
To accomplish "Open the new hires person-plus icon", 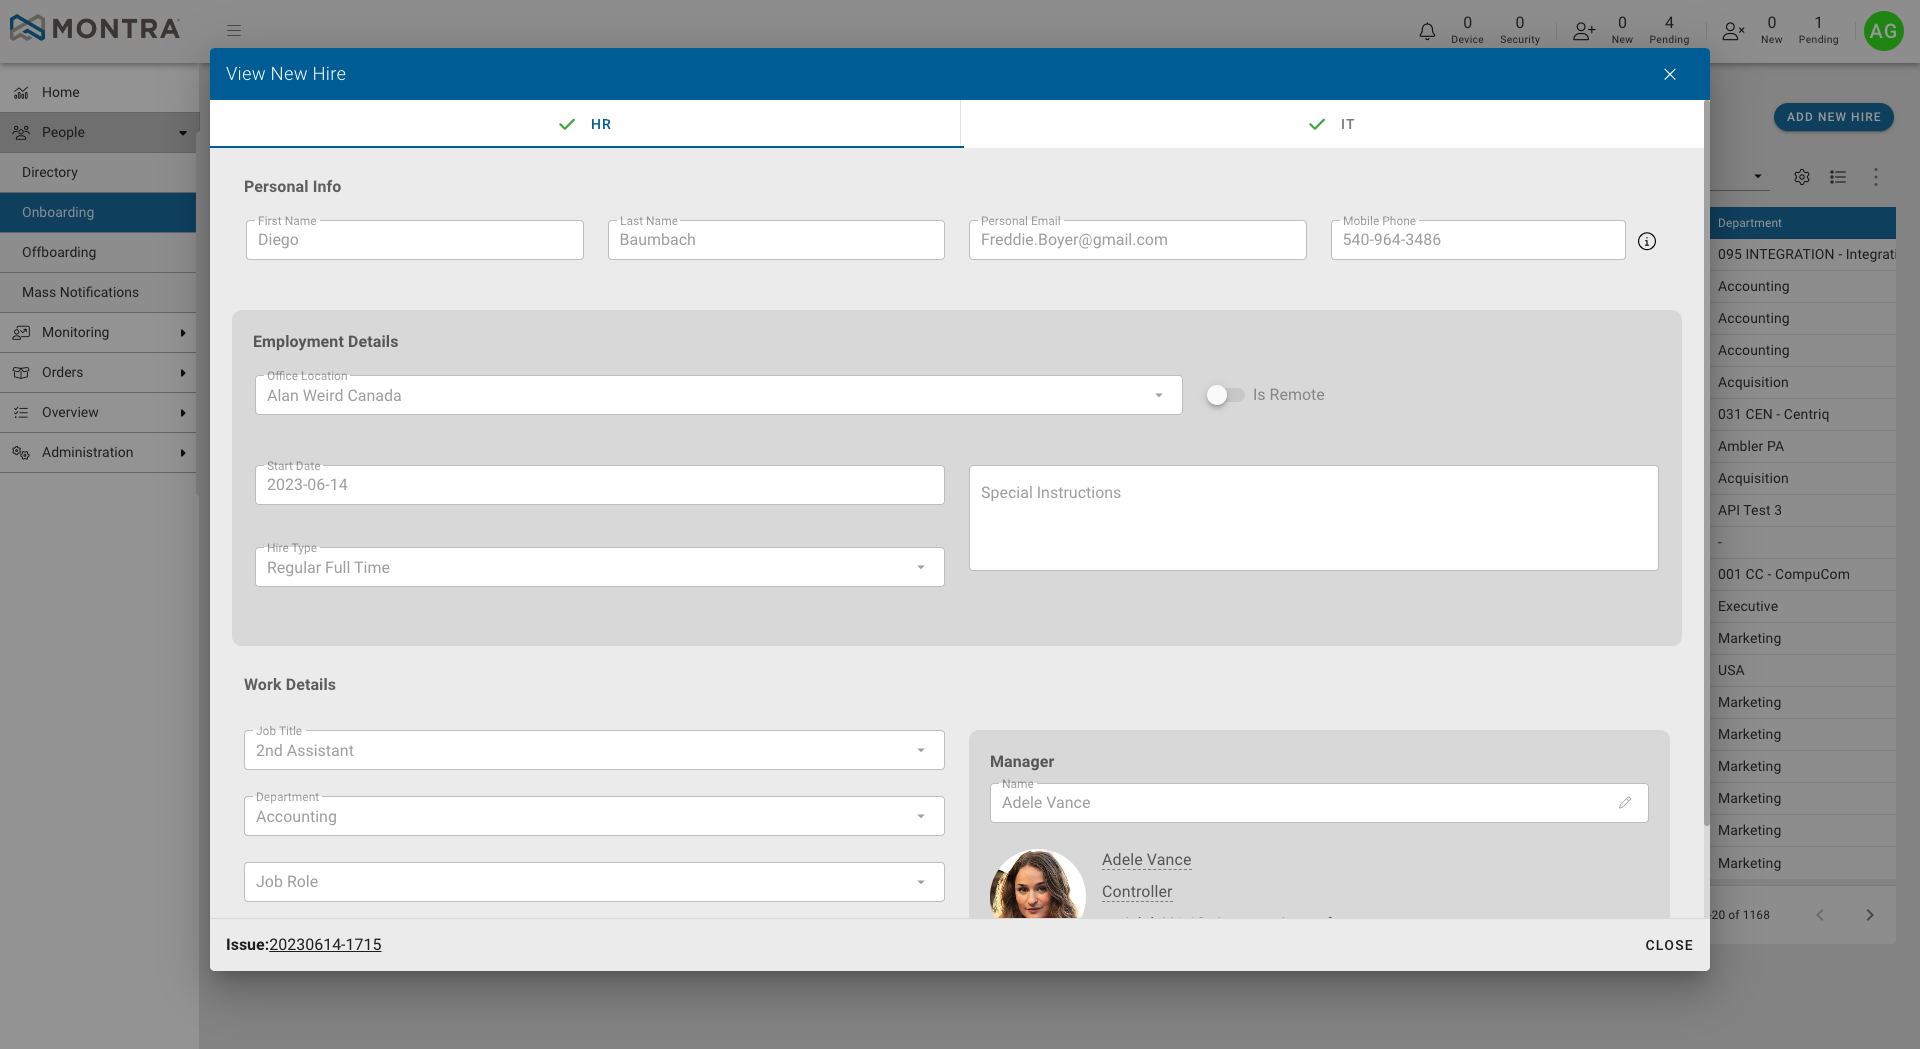I will coord(1583,31).
